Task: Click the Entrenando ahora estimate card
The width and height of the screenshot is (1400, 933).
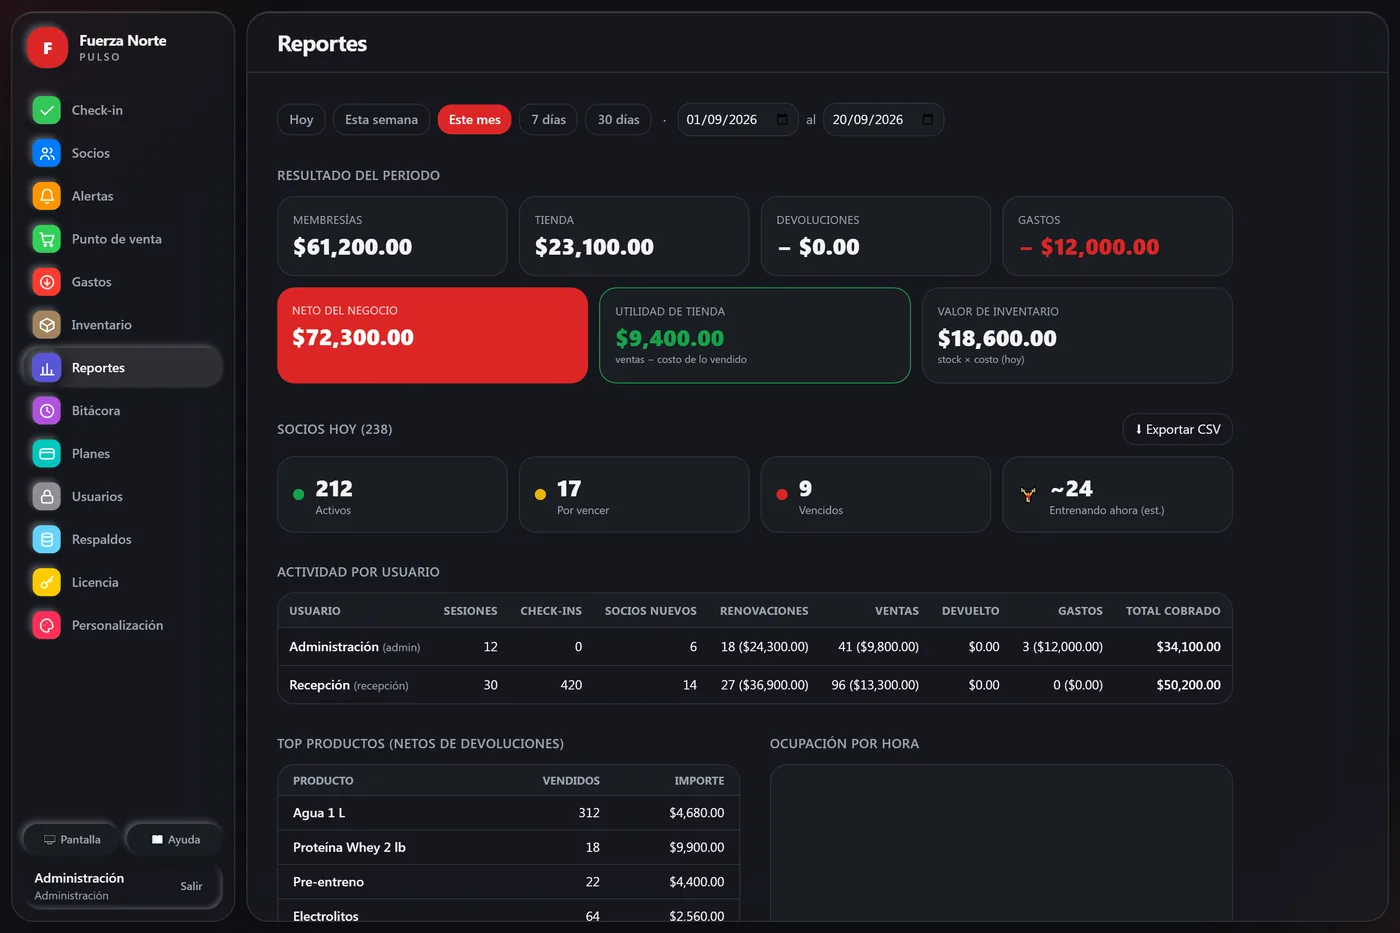Action: click(x=1118, y=495)
